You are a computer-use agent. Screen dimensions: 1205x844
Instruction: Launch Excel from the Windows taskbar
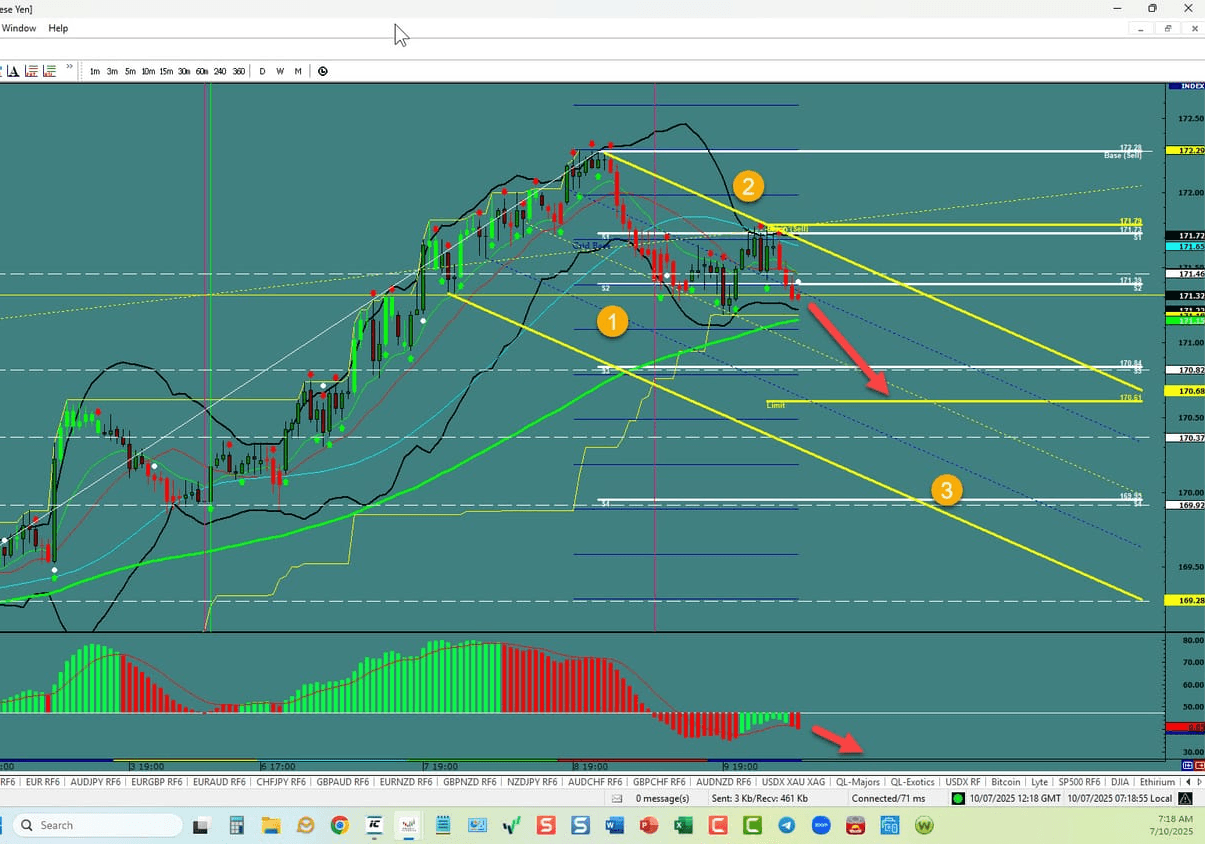683,825
